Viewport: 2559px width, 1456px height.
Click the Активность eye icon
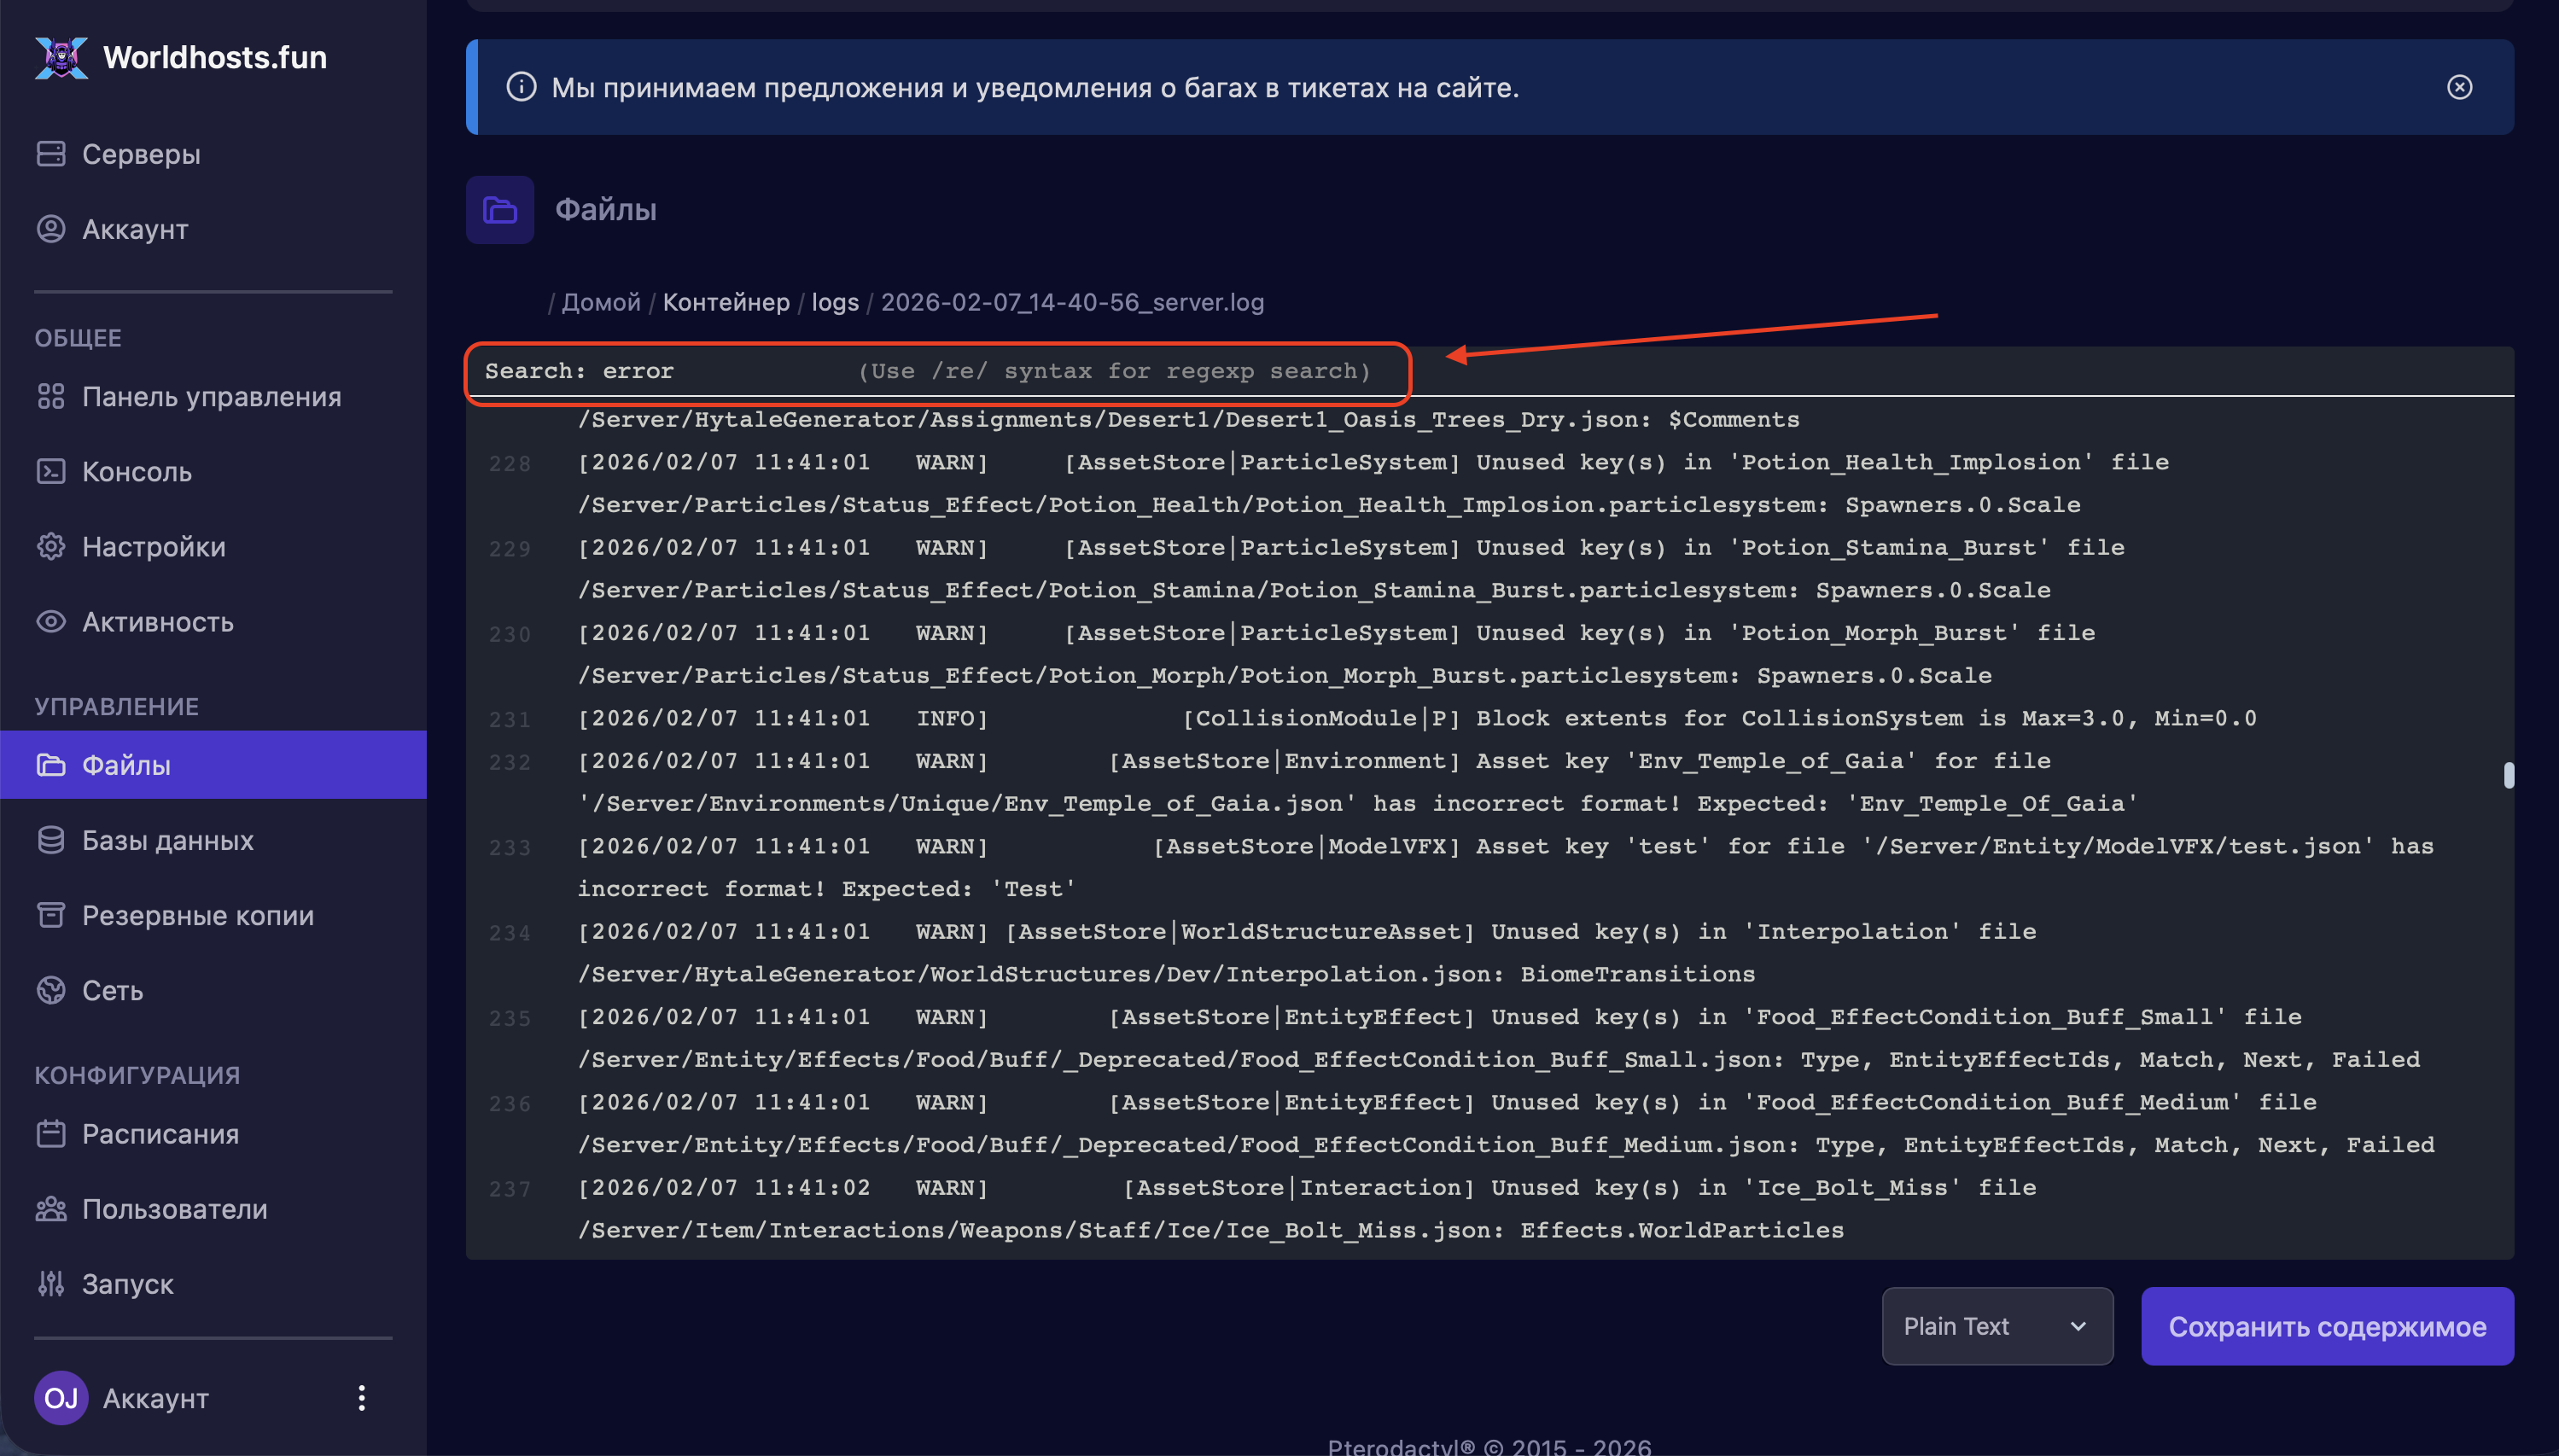coord(50,622)
